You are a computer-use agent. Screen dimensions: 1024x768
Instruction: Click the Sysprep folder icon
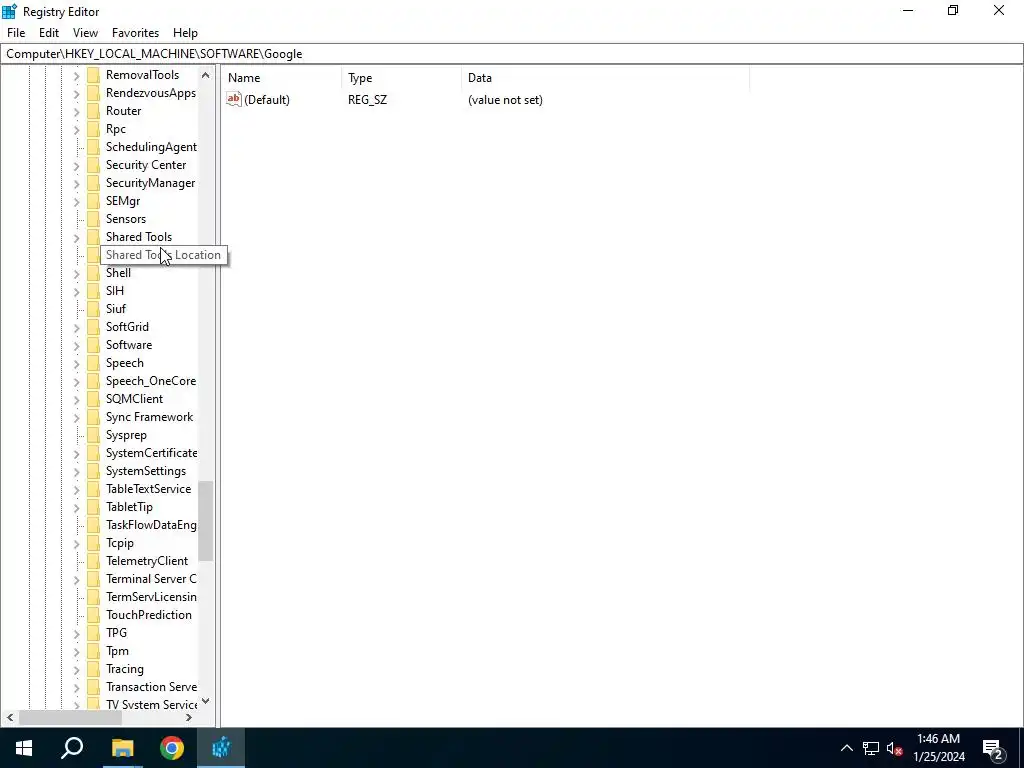click(93, 435)
